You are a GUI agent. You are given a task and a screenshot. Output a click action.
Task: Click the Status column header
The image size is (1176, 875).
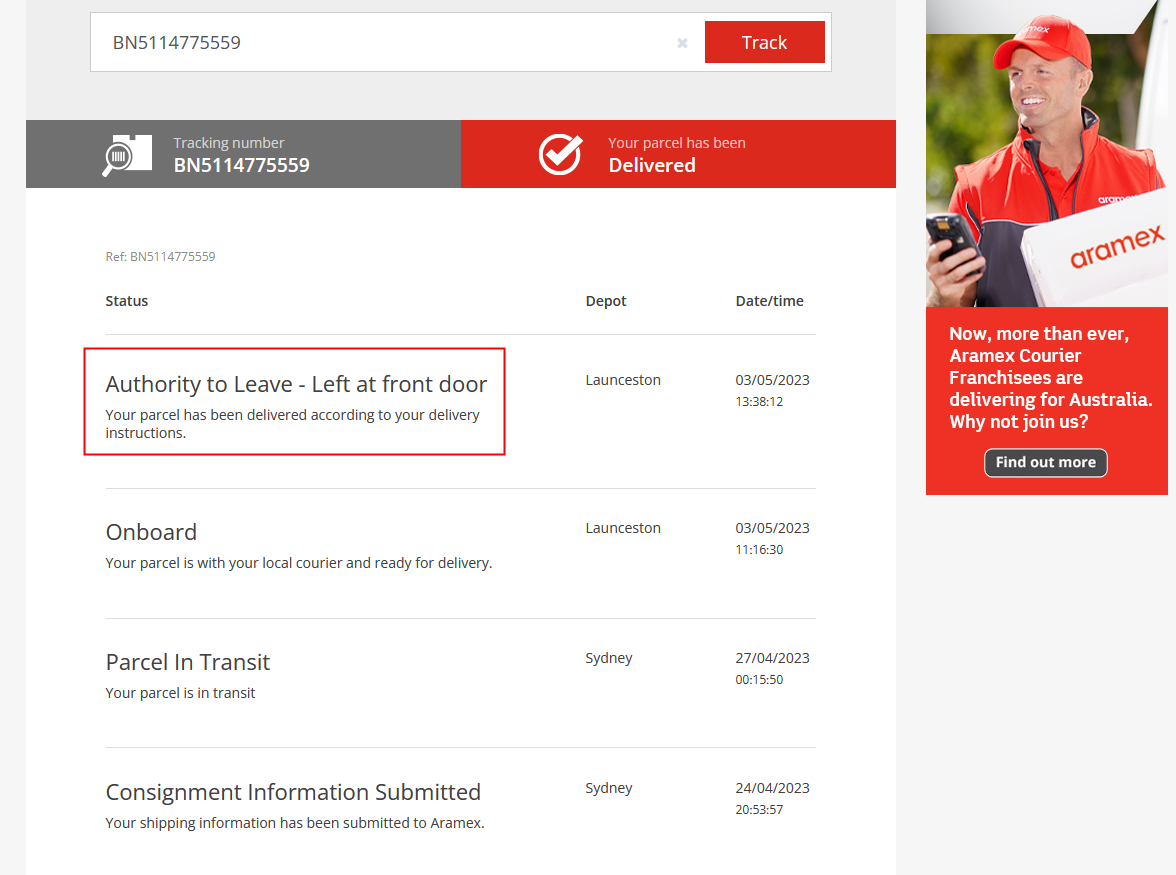pos(127,301)
